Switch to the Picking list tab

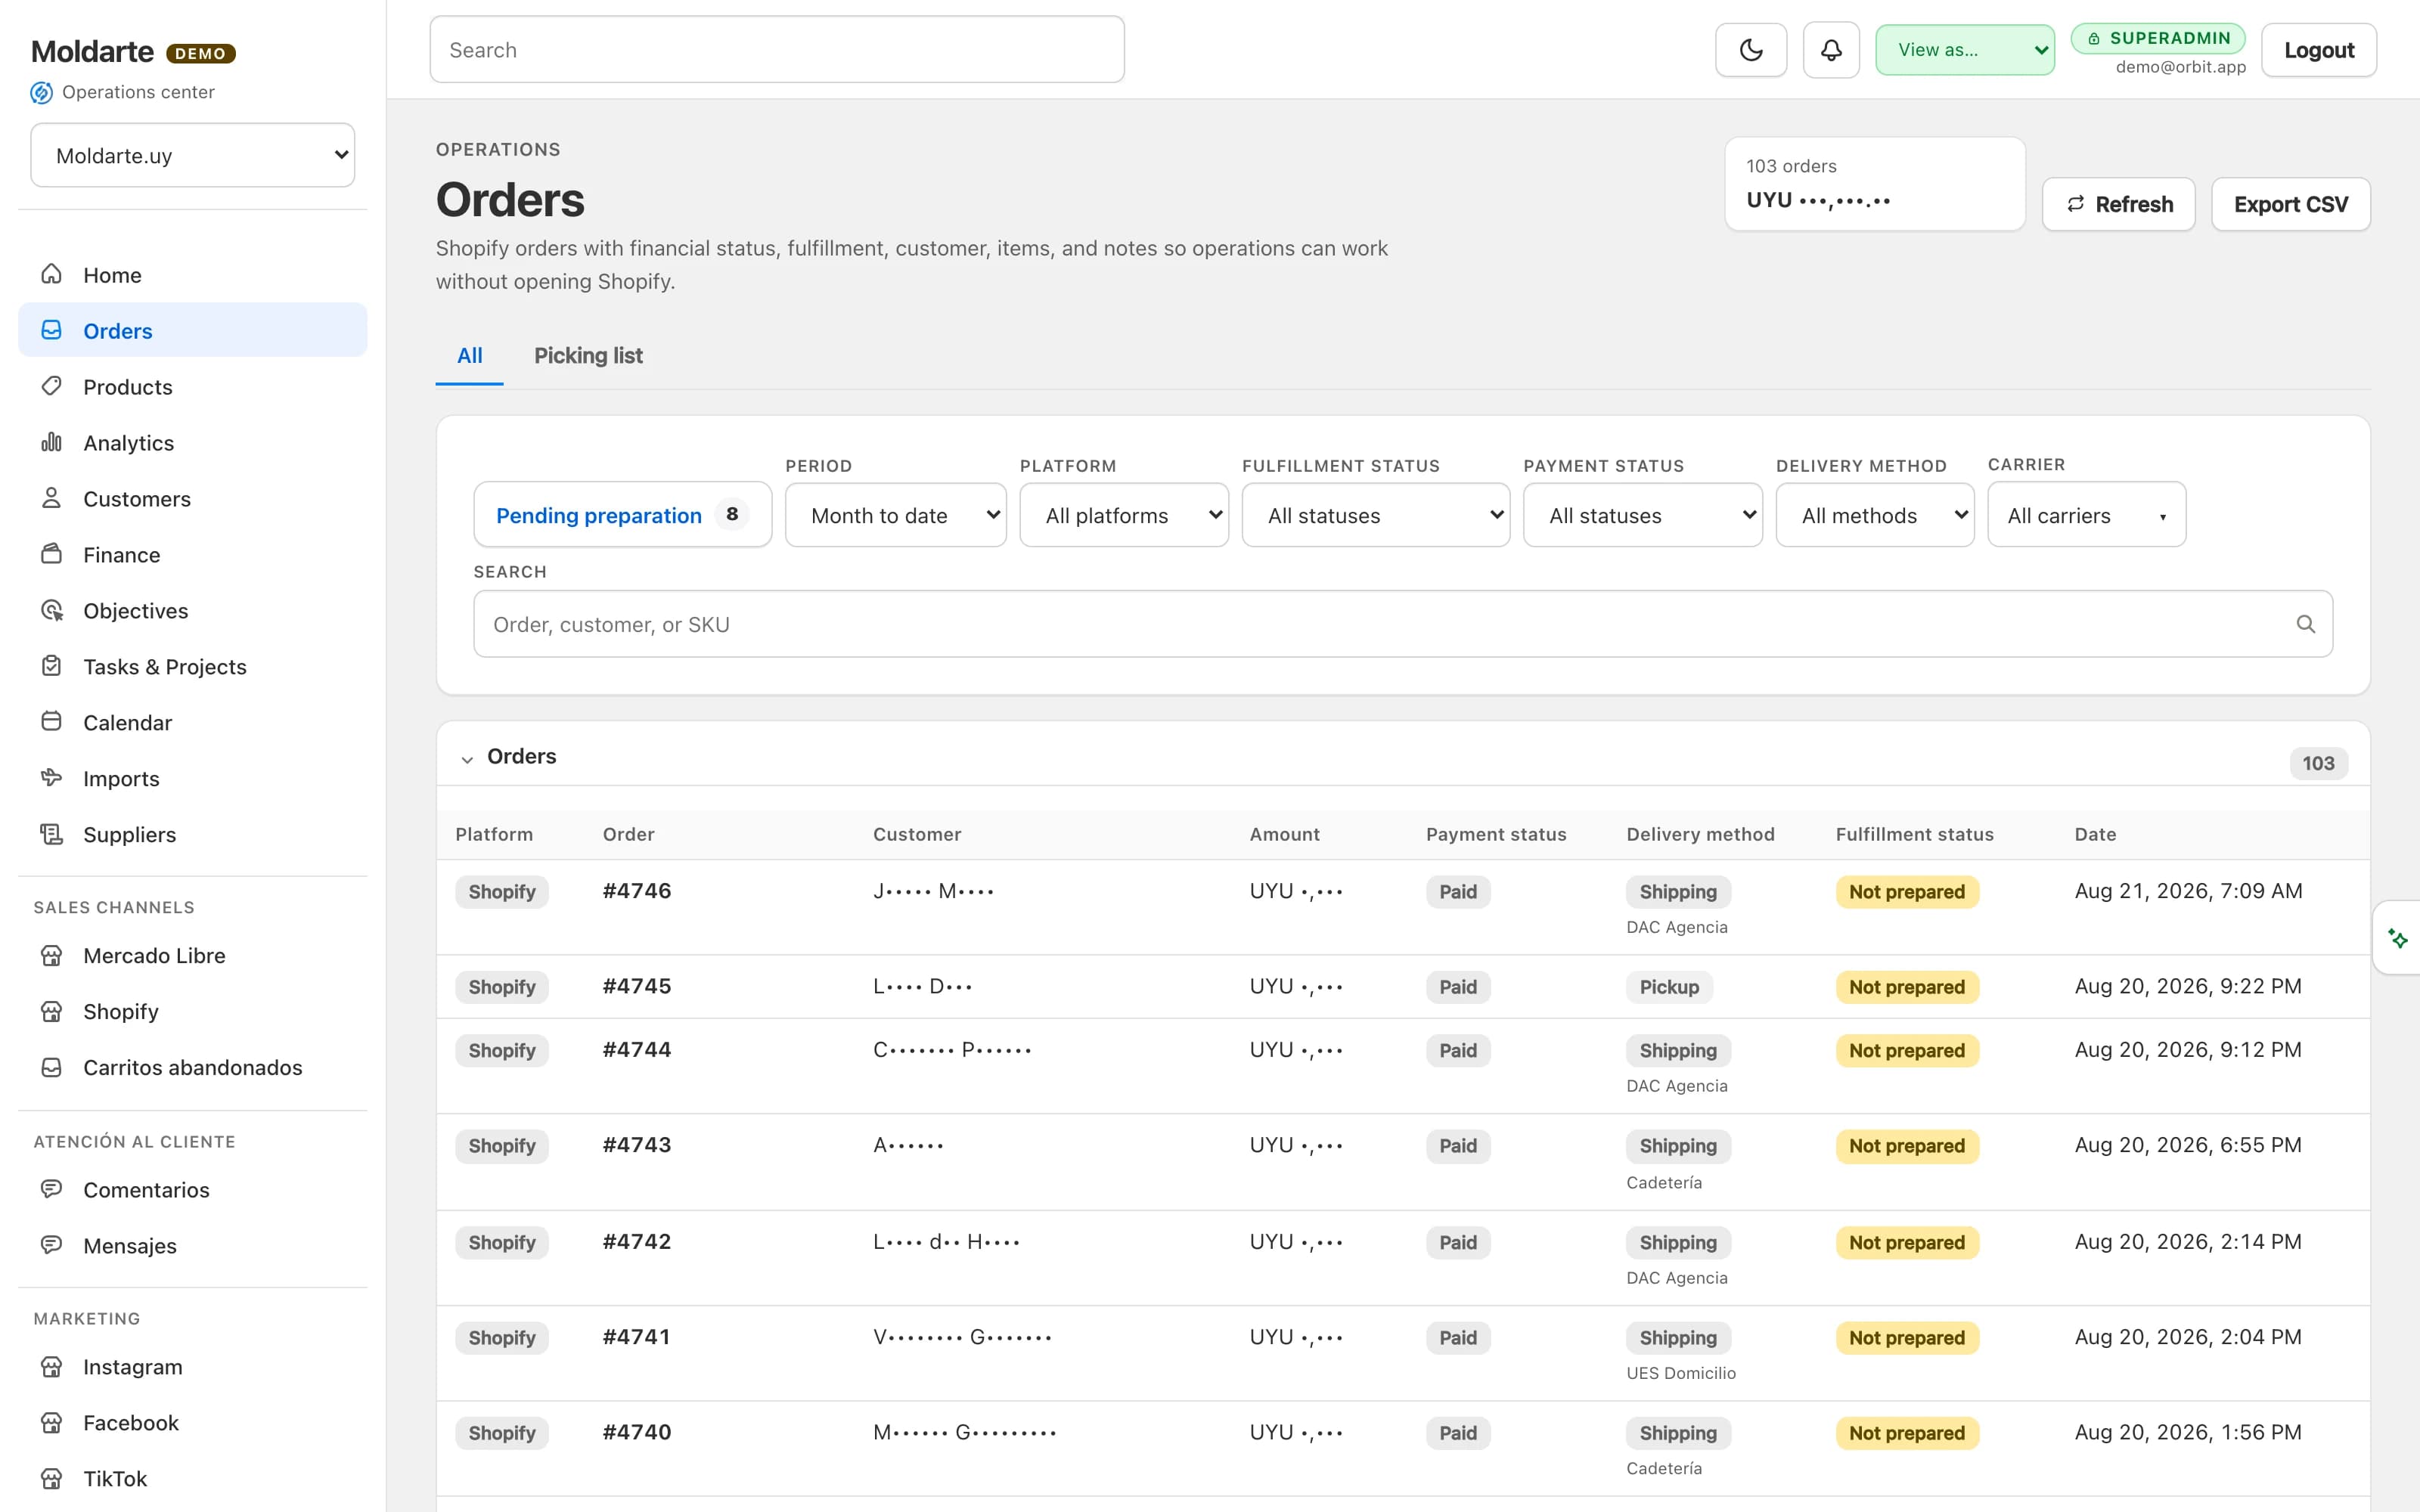[x=588, y=356]
